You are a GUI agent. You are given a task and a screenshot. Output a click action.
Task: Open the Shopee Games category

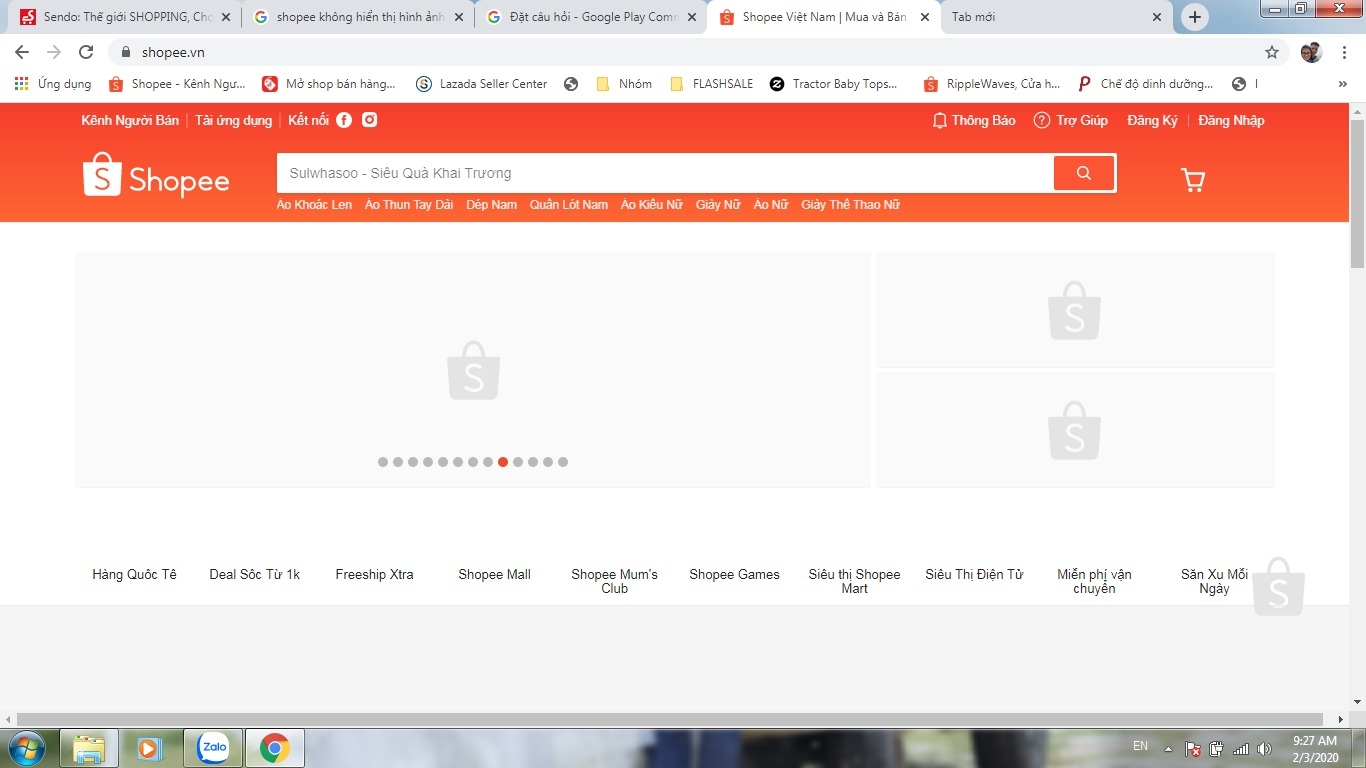pos(734,574)
